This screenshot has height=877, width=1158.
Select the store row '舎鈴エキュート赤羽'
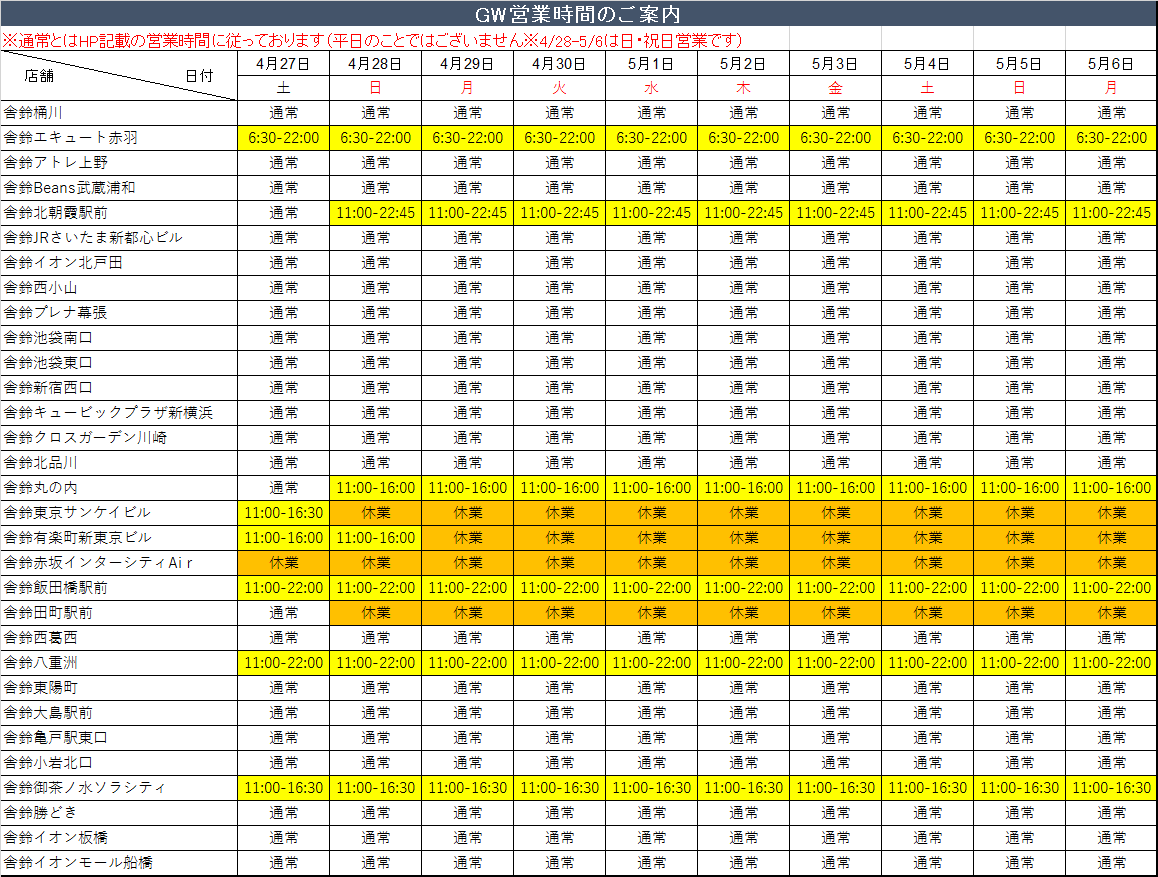(579, 137)
